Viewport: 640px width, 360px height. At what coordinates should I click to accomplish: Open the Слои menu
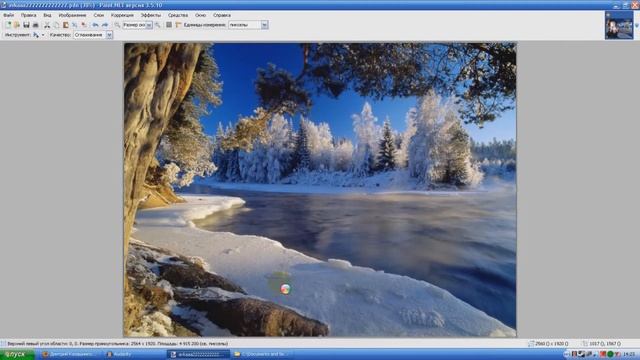[x=99, y=15]
